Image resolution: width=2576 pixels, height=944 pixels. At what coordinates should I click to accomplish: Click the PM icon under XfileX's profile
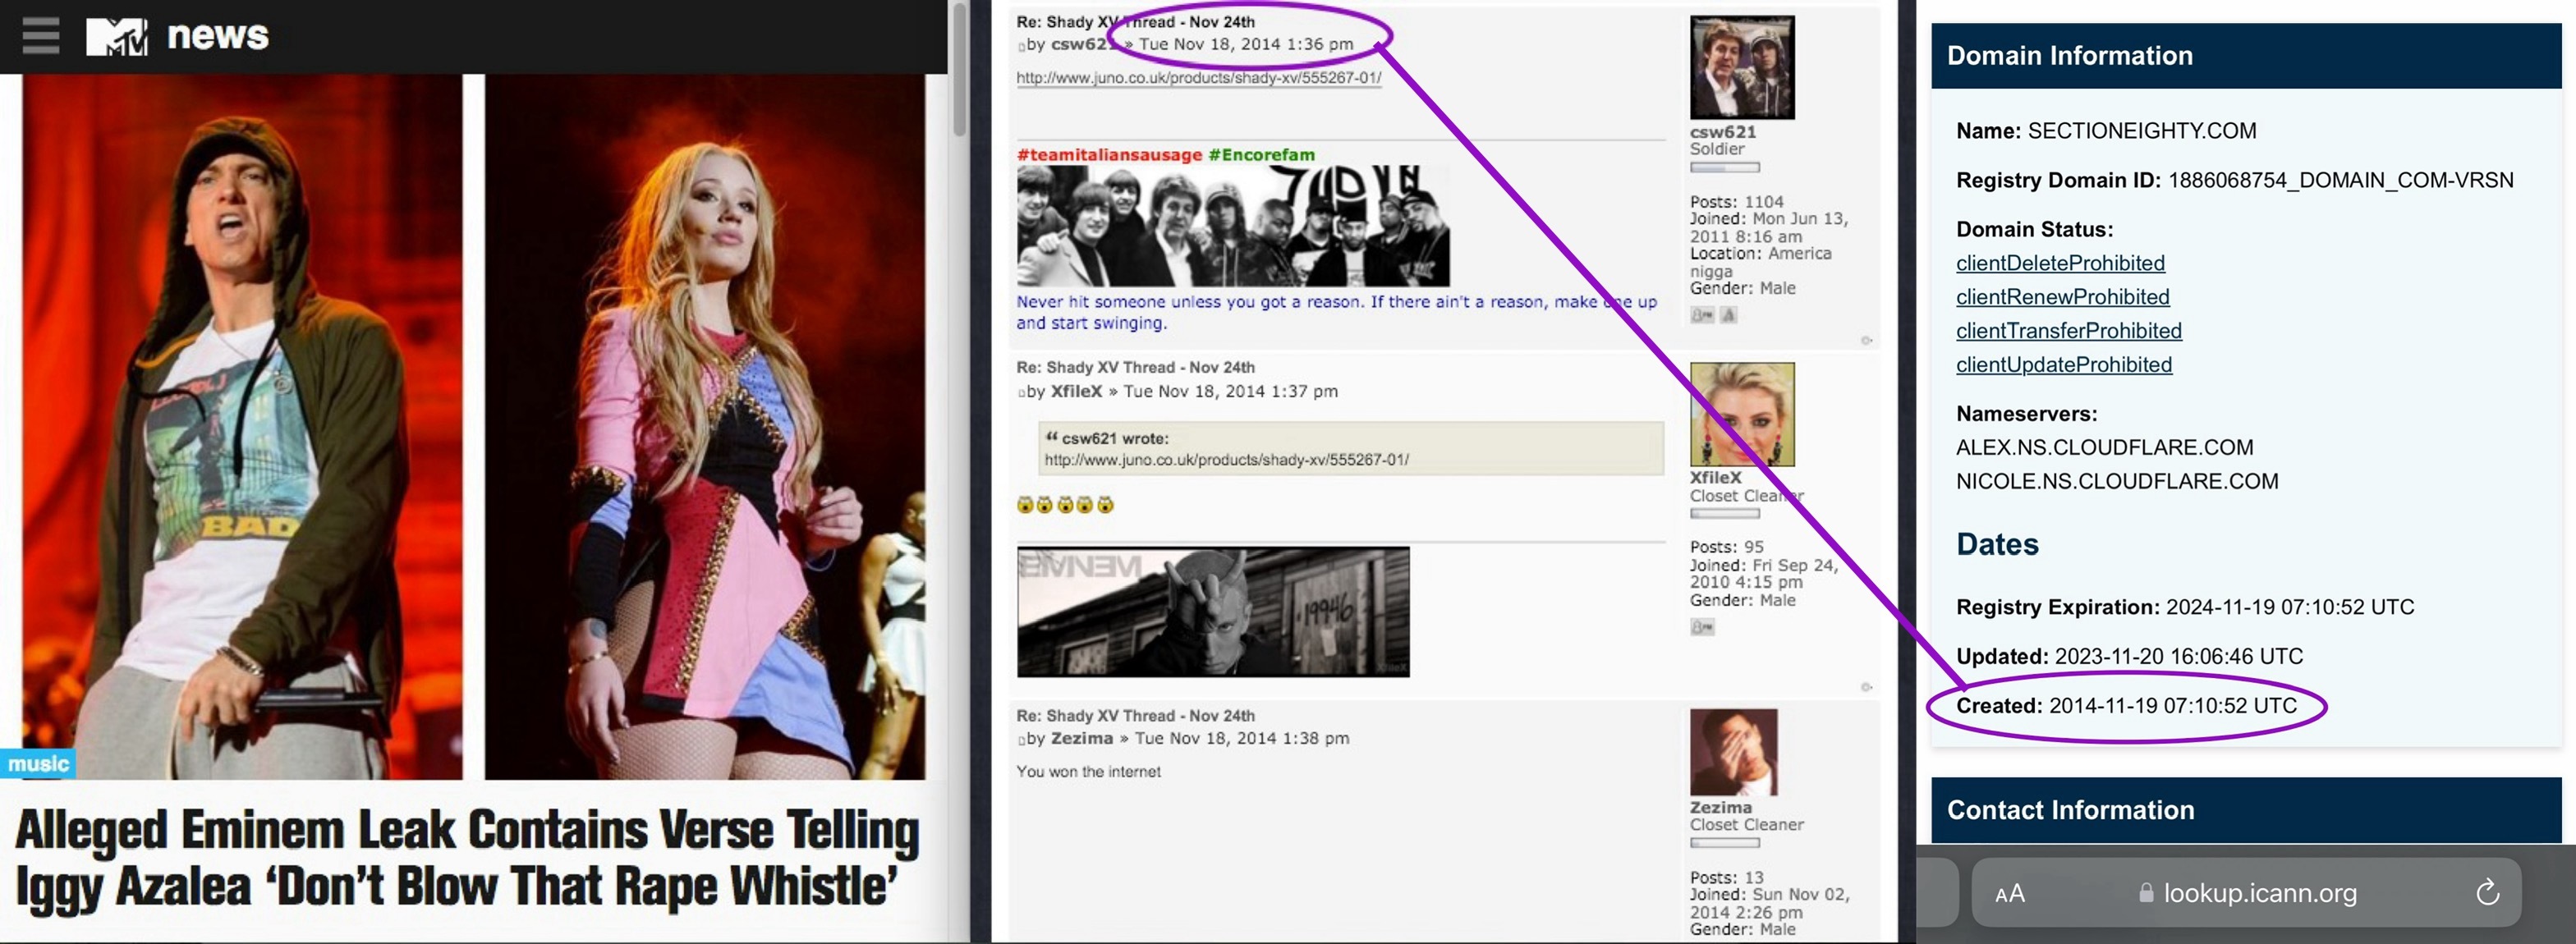coord(1702,627)
